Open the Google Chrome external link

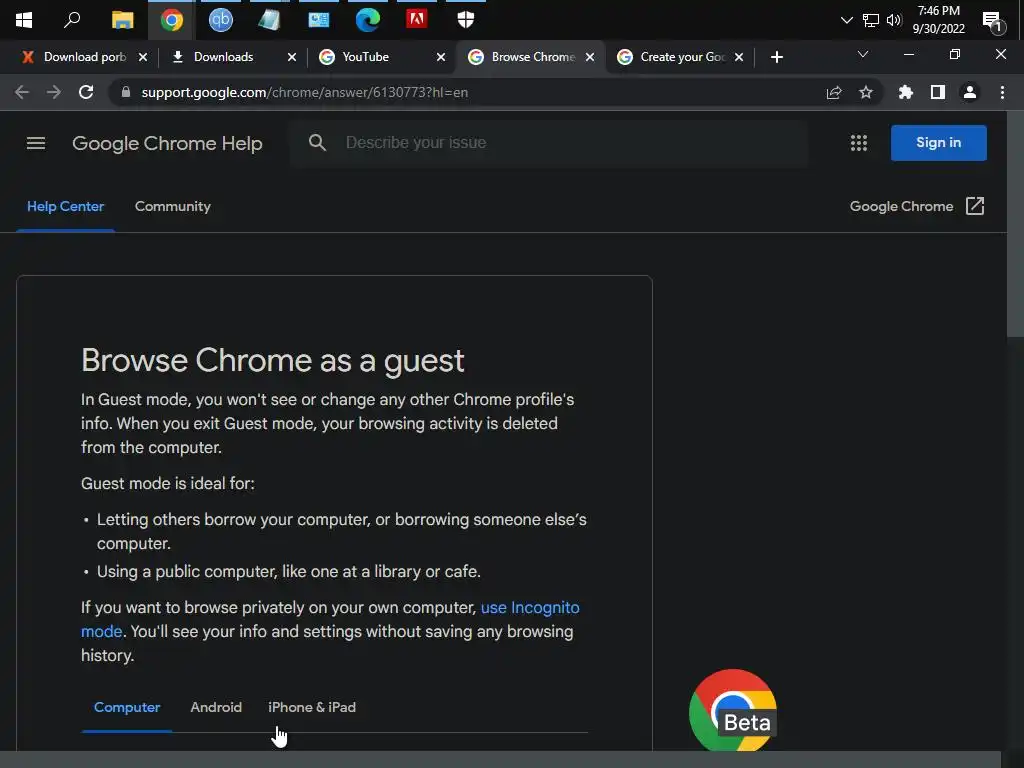(x=916, y=206)
